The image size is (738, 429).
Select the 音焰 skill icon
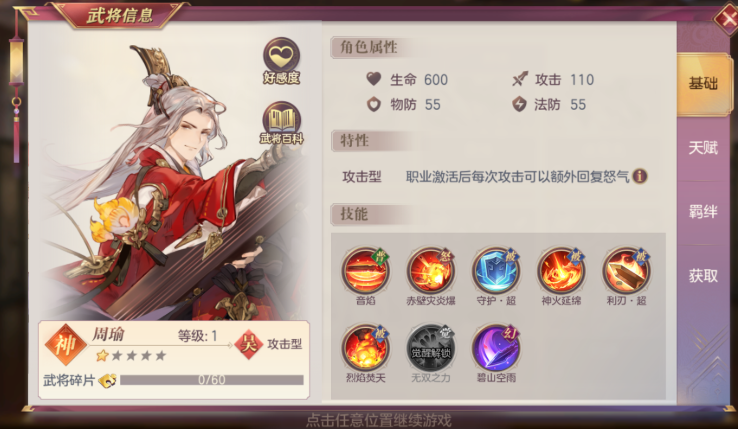point(366,271)
